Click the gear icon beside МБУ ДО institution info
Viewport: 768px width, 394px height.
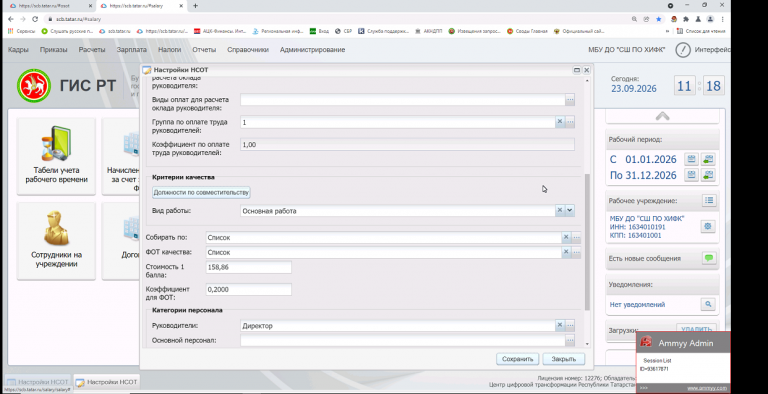pyautogui.click(x=708, y=226)
